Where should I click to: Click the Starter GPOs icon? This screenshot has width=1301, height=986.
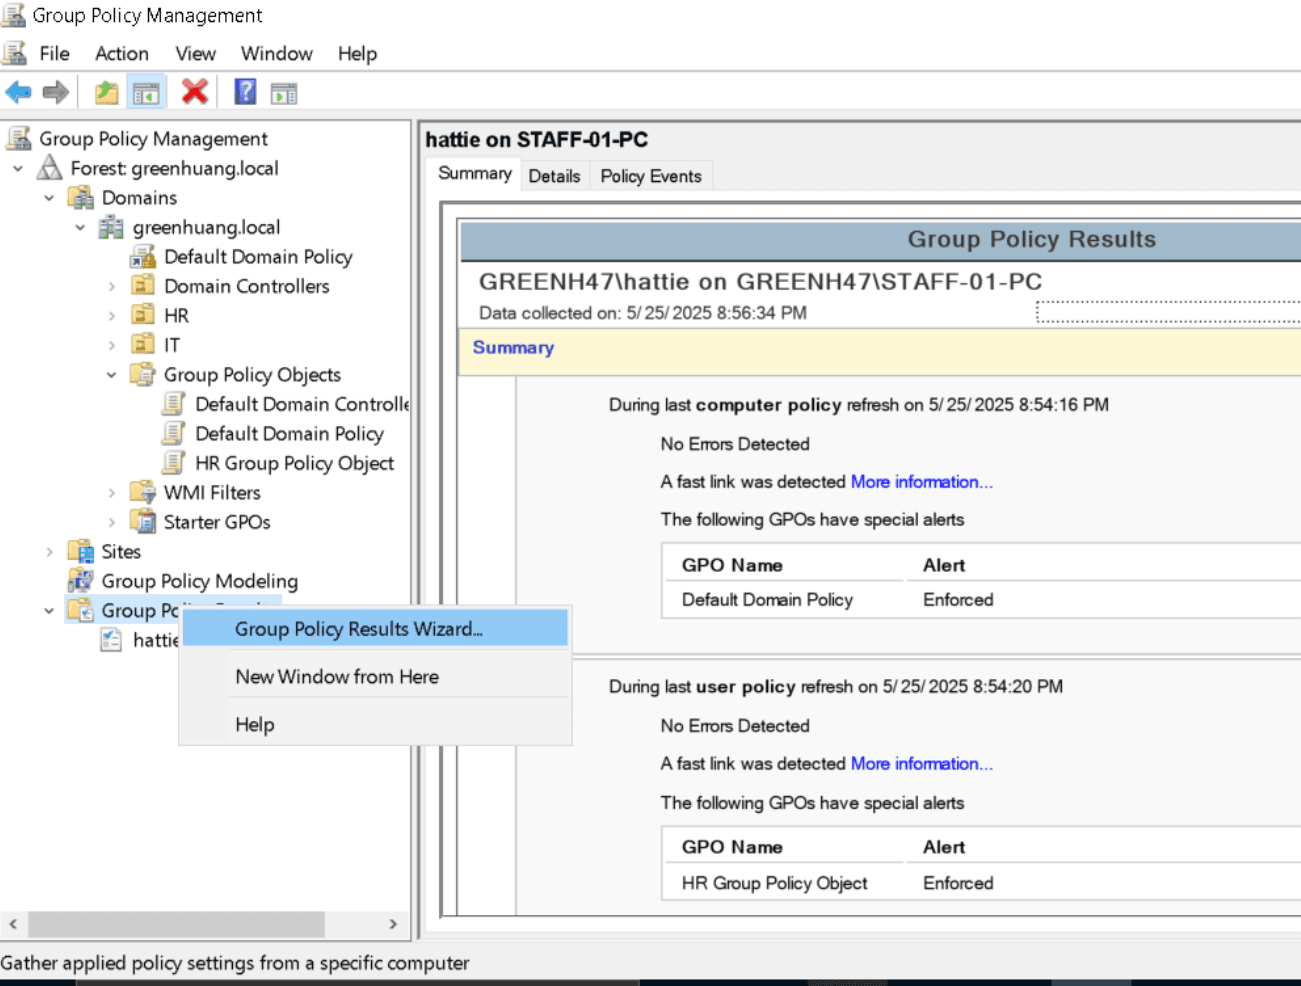coord(143,522)
